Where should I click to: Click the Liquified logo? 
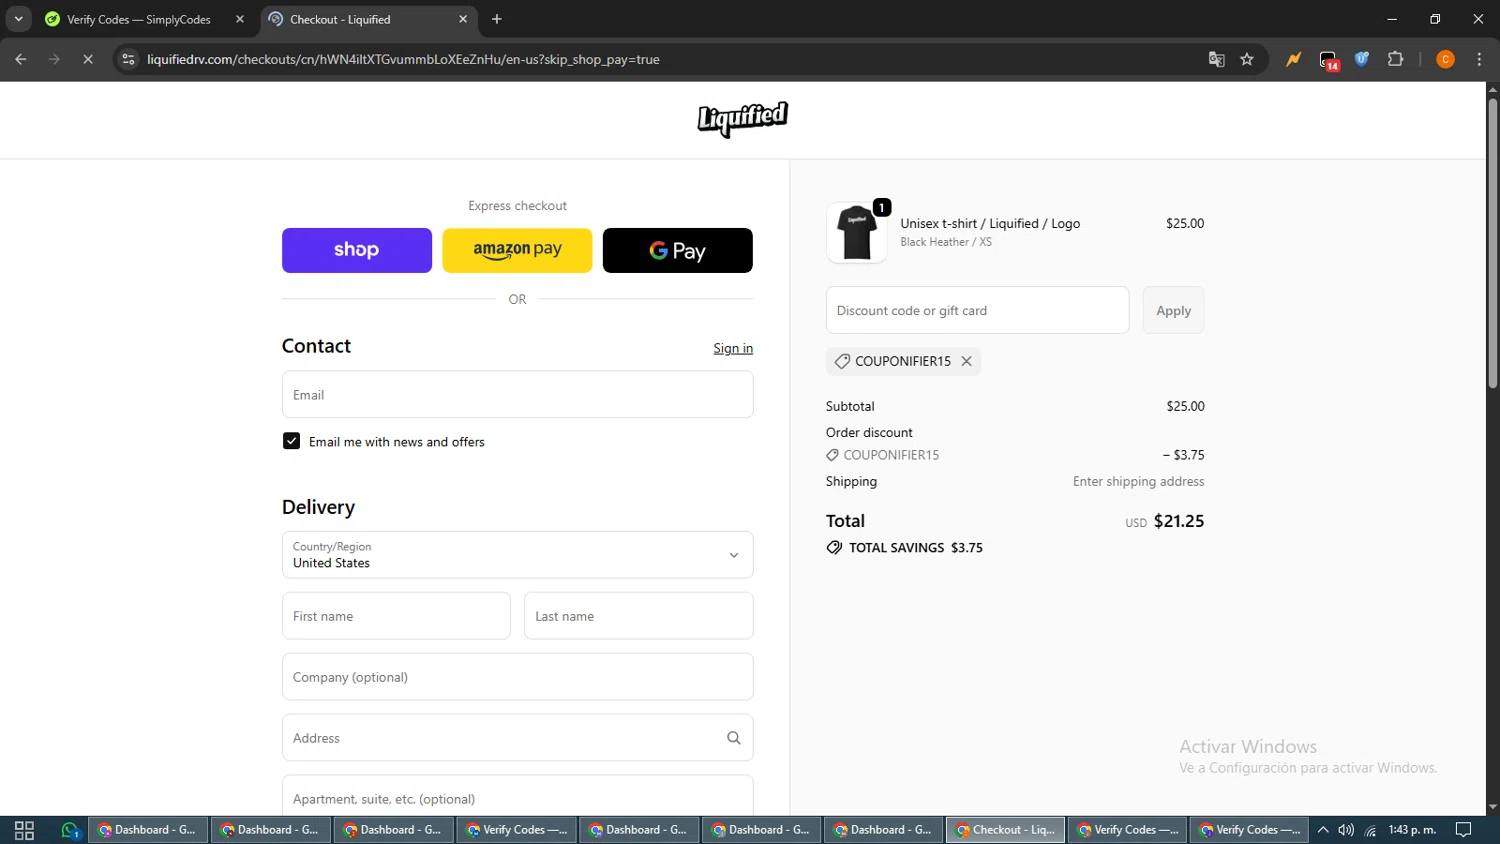743,119
